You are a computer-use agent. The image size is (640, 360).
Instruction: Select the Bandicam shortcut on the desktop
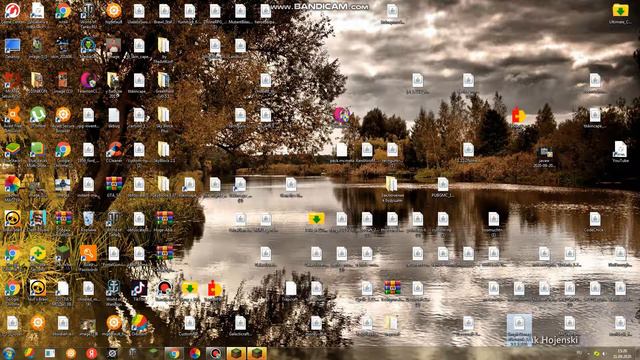point(164,288)
